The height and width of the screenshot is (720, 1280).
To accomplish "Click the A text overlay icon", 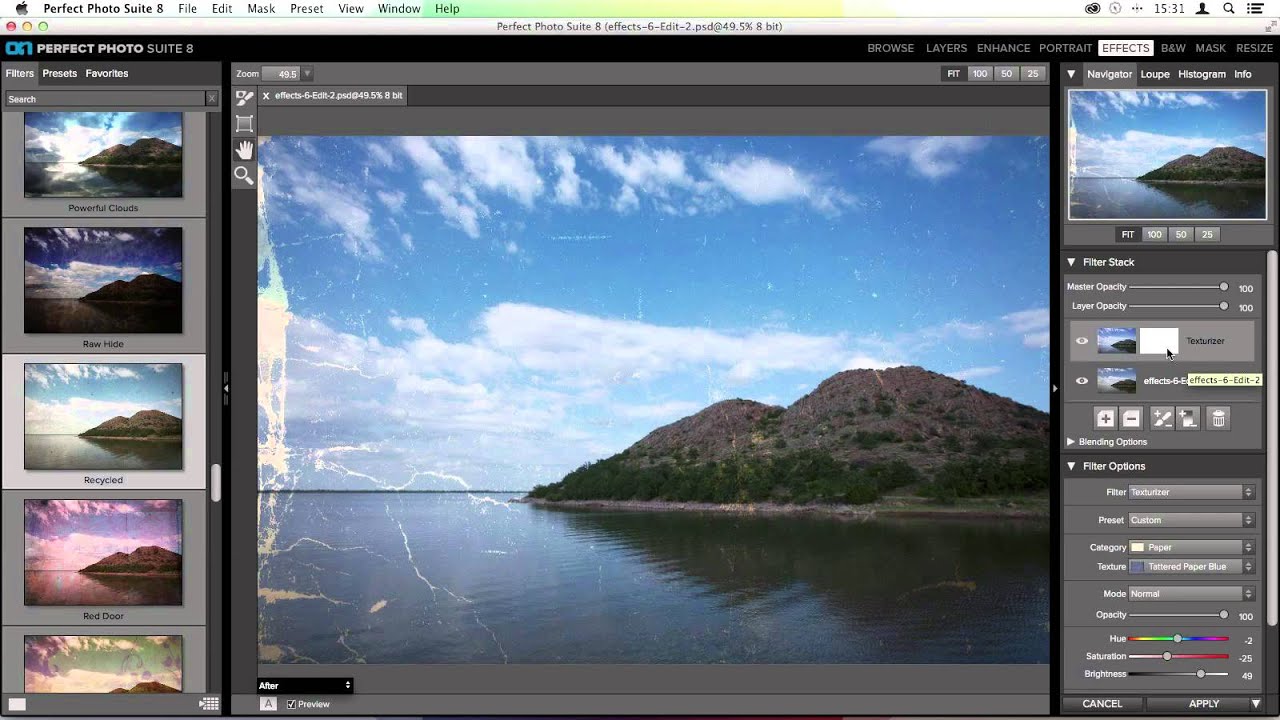I will pos(268,704).
